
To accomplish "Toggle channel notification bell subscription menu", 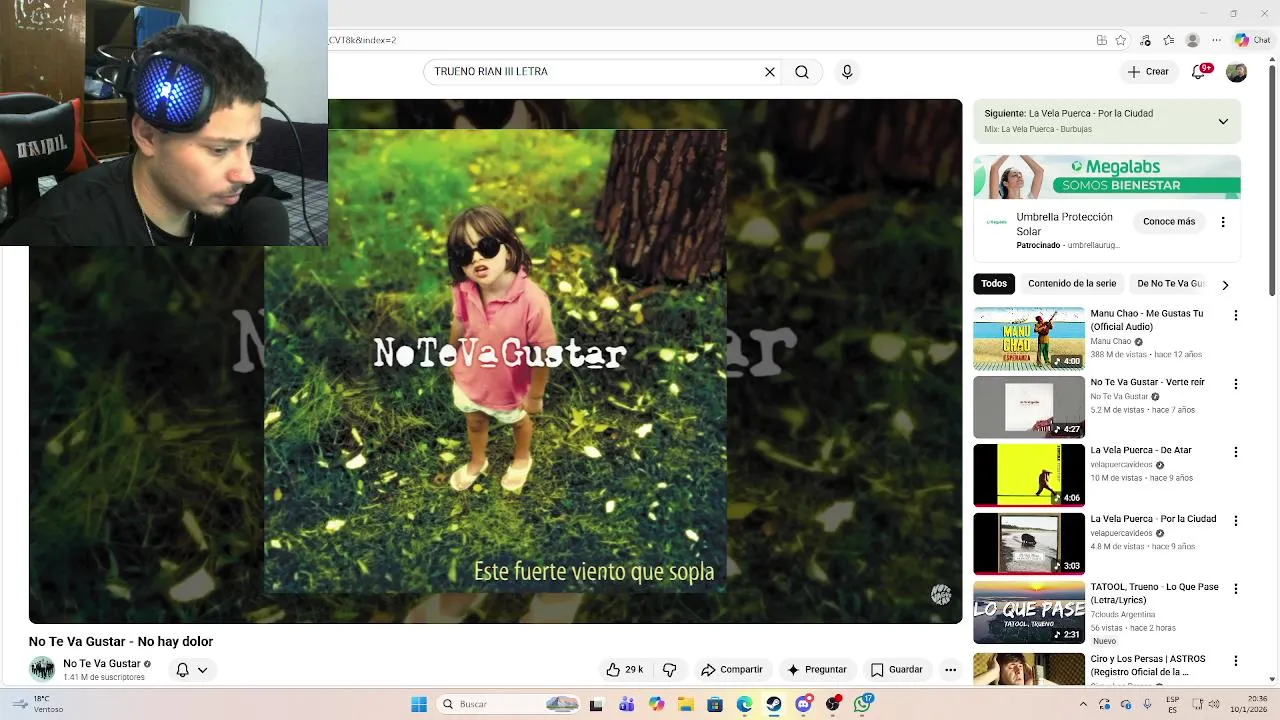I will (192, 670).
